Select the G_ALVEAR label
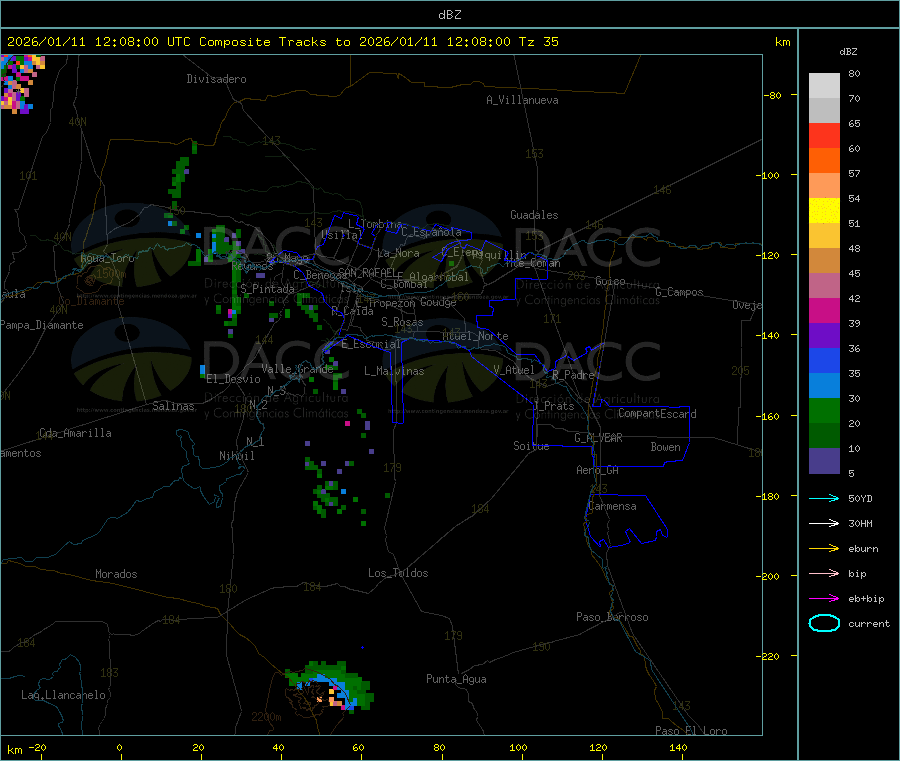 [x=598, y=438]
